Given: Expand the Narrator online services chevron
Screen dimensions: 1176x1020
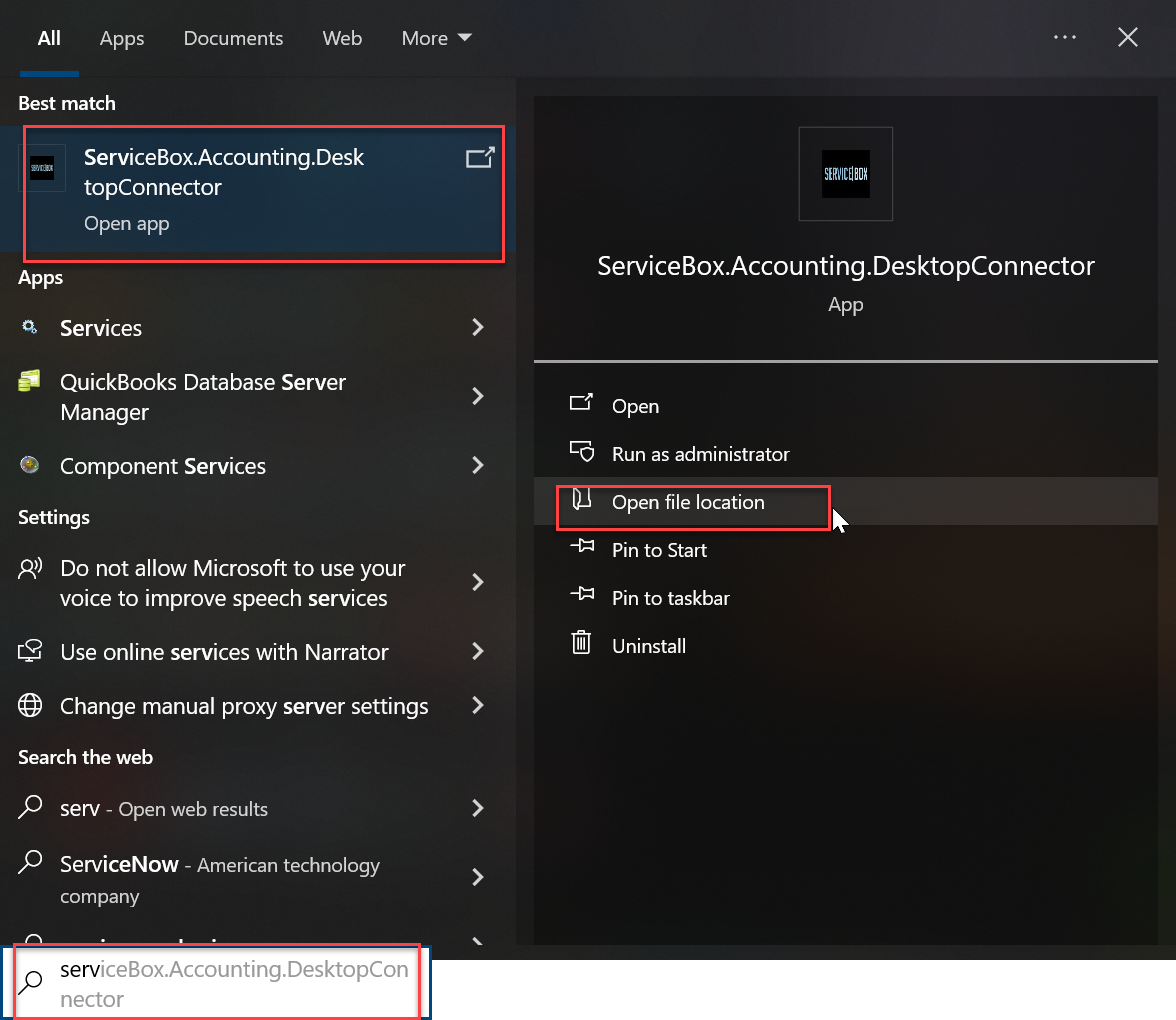Looking at the screenshot, I should (478, 651).
